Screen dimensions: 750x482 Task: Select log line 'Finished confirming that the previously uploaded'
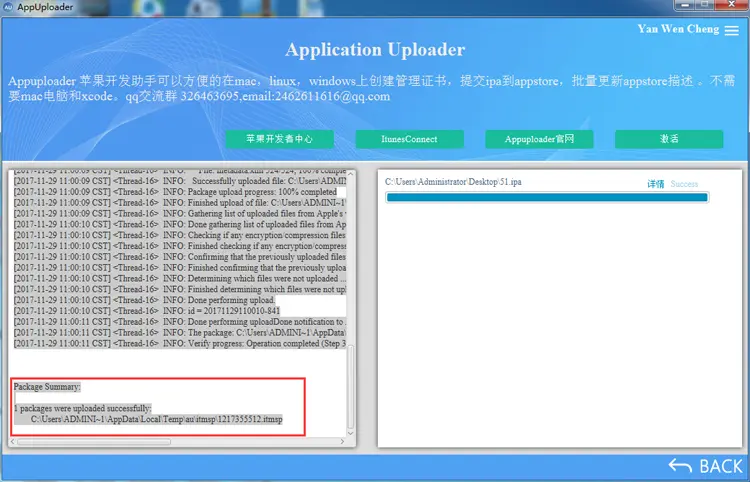[180, 268]
